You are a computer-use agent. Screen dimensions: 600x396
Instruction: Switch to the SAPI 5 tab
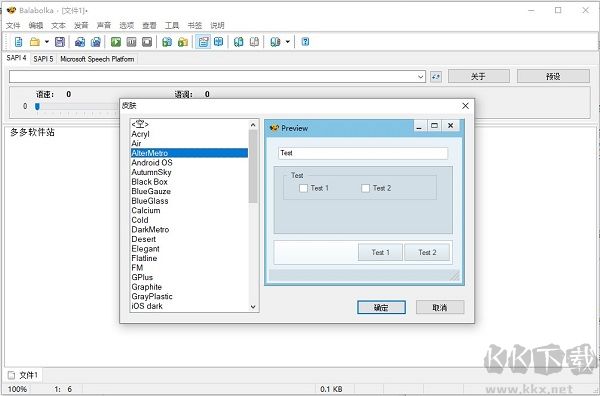click(43, 59)
